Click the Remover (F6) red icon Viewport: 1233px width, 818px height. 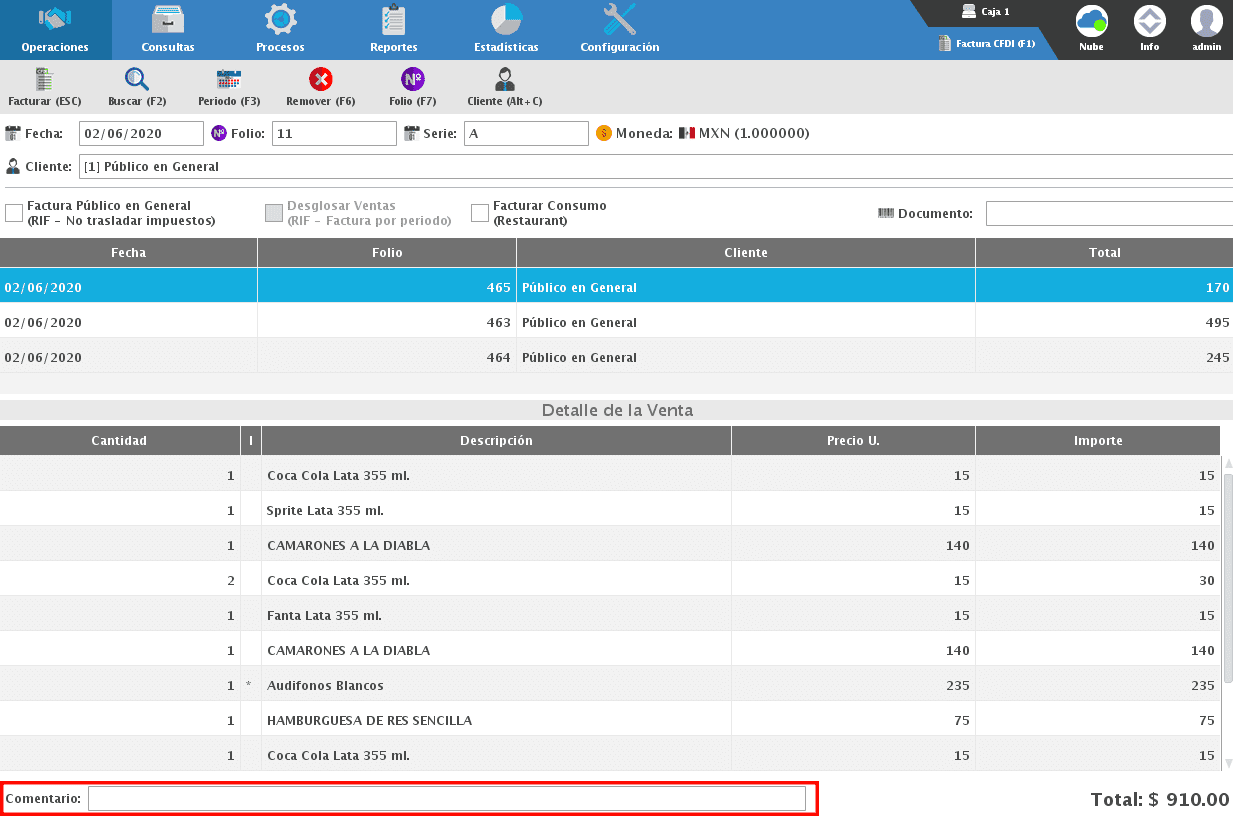[320, 80]
